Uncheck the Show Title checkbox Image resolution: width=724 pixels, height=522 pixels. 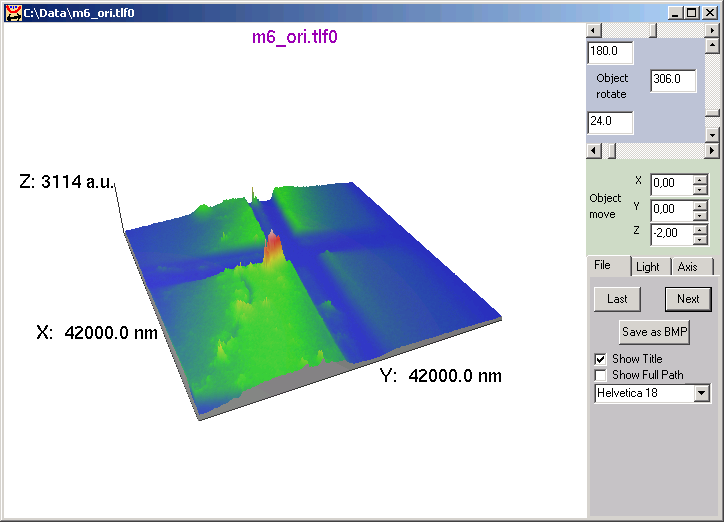point(600,359)
